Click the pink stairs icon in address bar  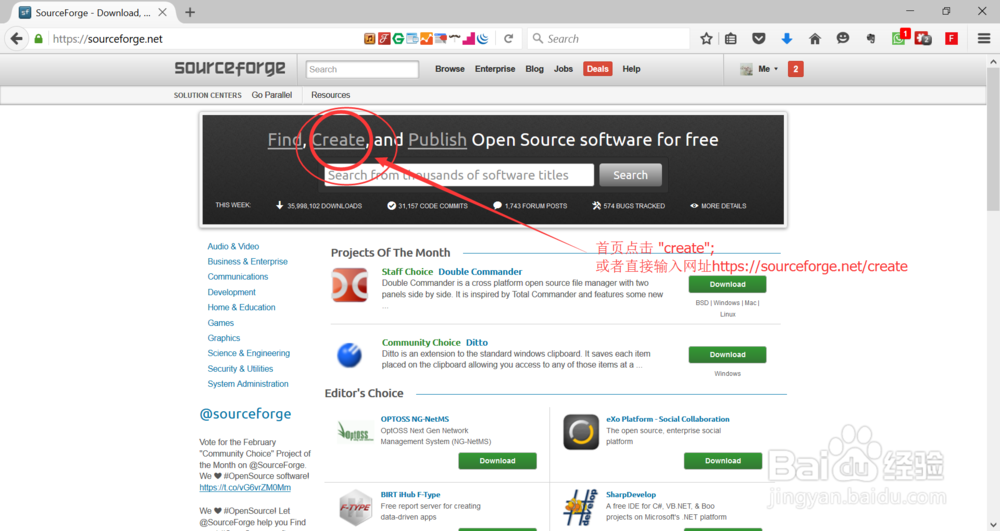coord(469,39)
